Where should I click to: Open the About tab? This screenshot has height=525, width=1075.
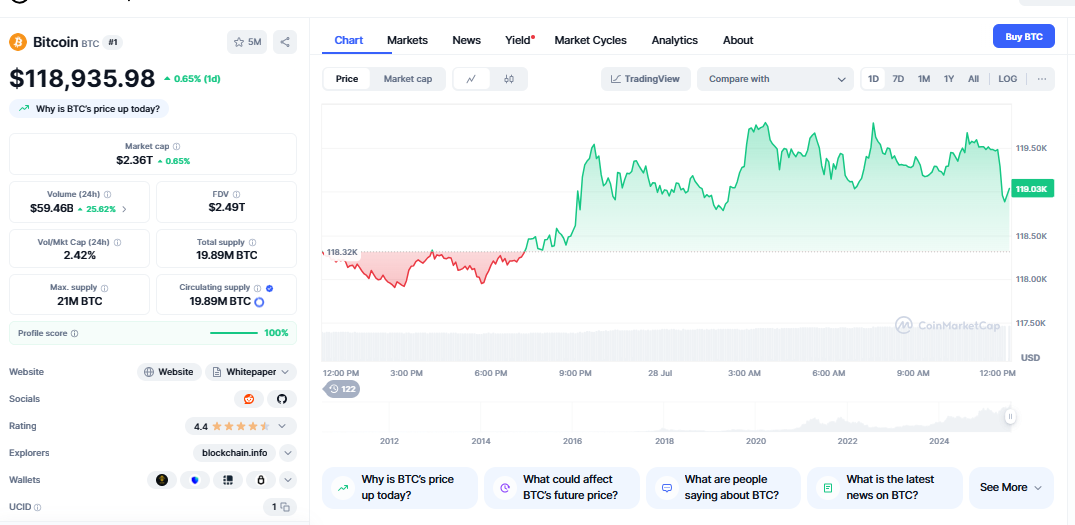[738, 40]
